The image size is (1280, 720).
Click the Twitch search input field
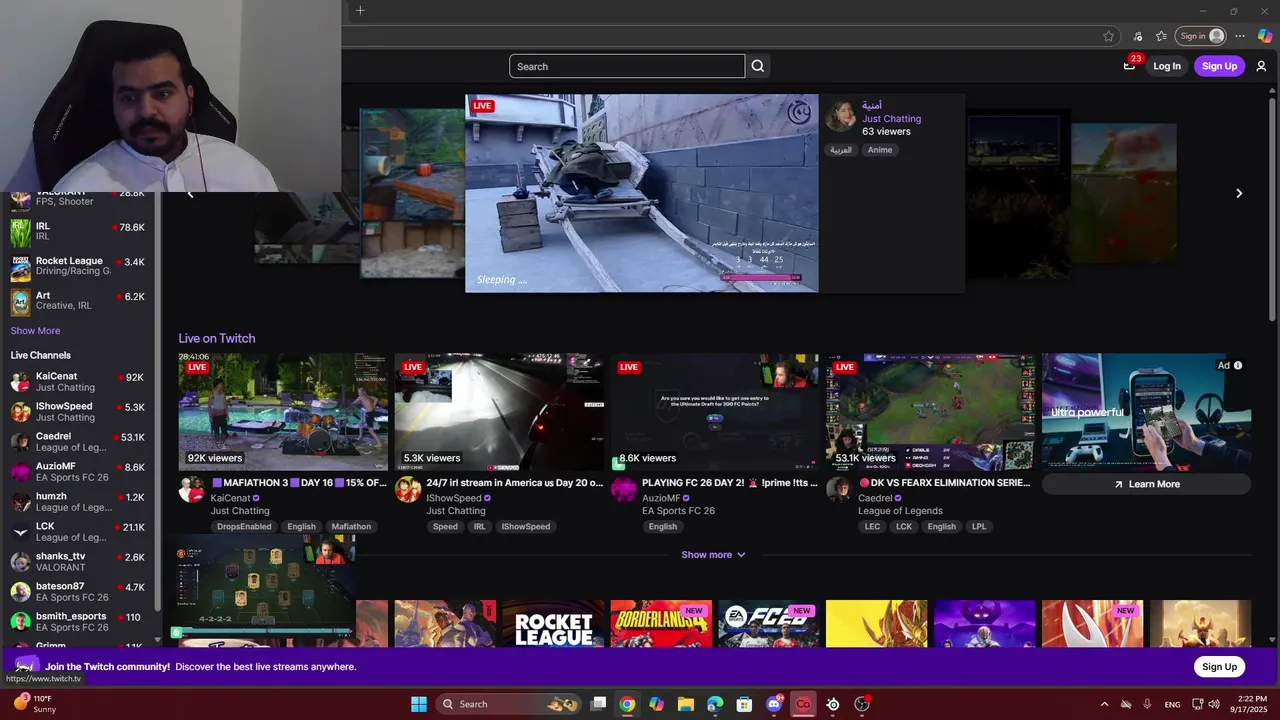627,66
